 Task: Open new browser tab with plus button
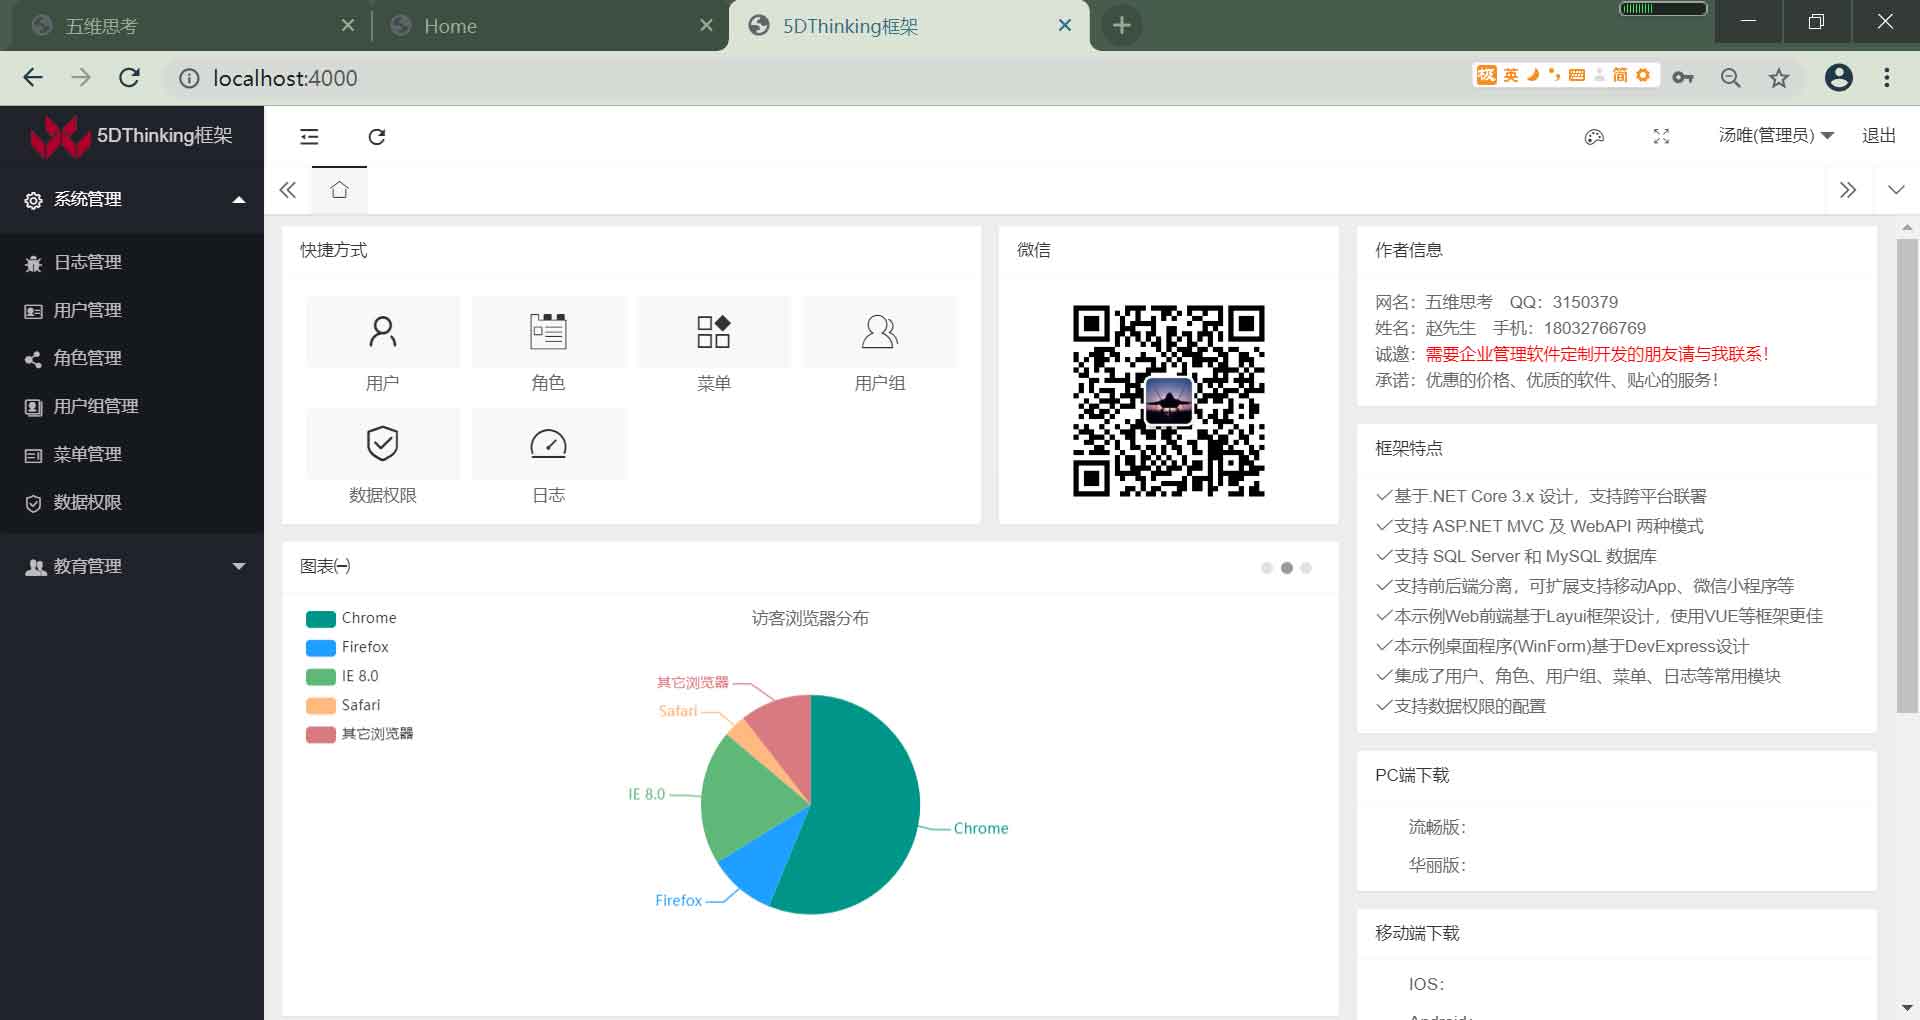(x=1122, y=26)
